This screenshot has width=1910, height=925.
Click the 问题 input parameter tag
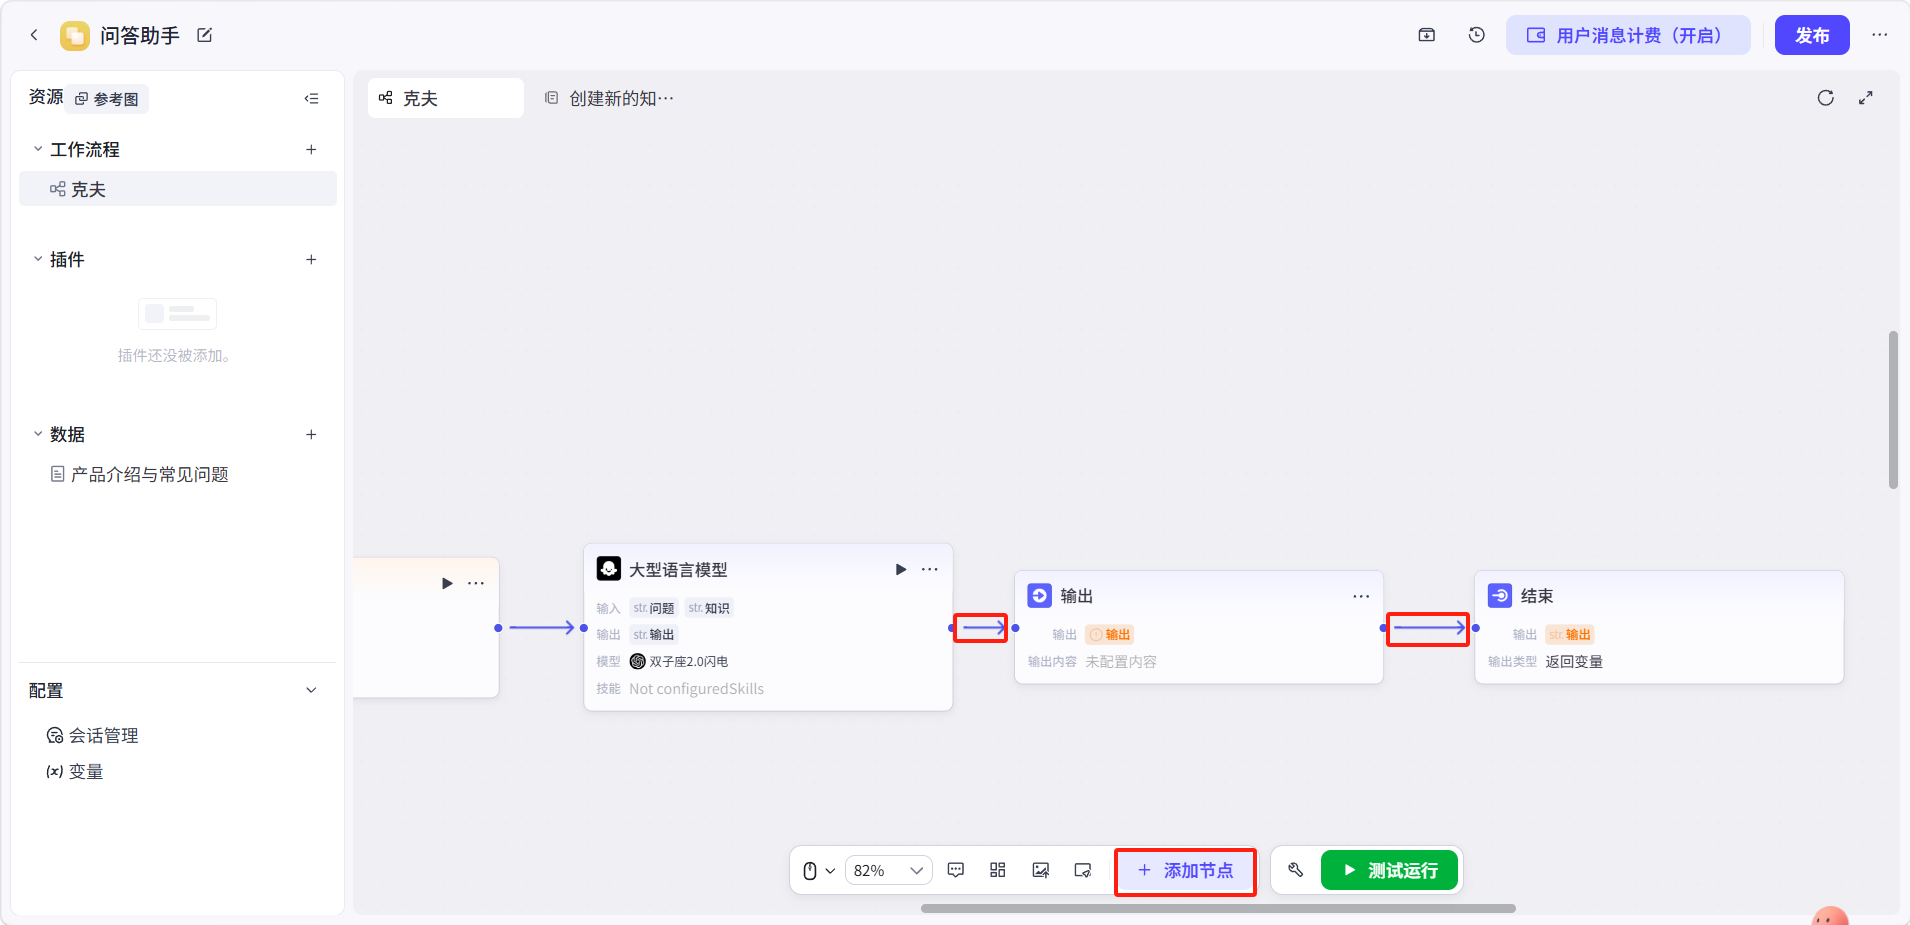[x=654, y=608]
